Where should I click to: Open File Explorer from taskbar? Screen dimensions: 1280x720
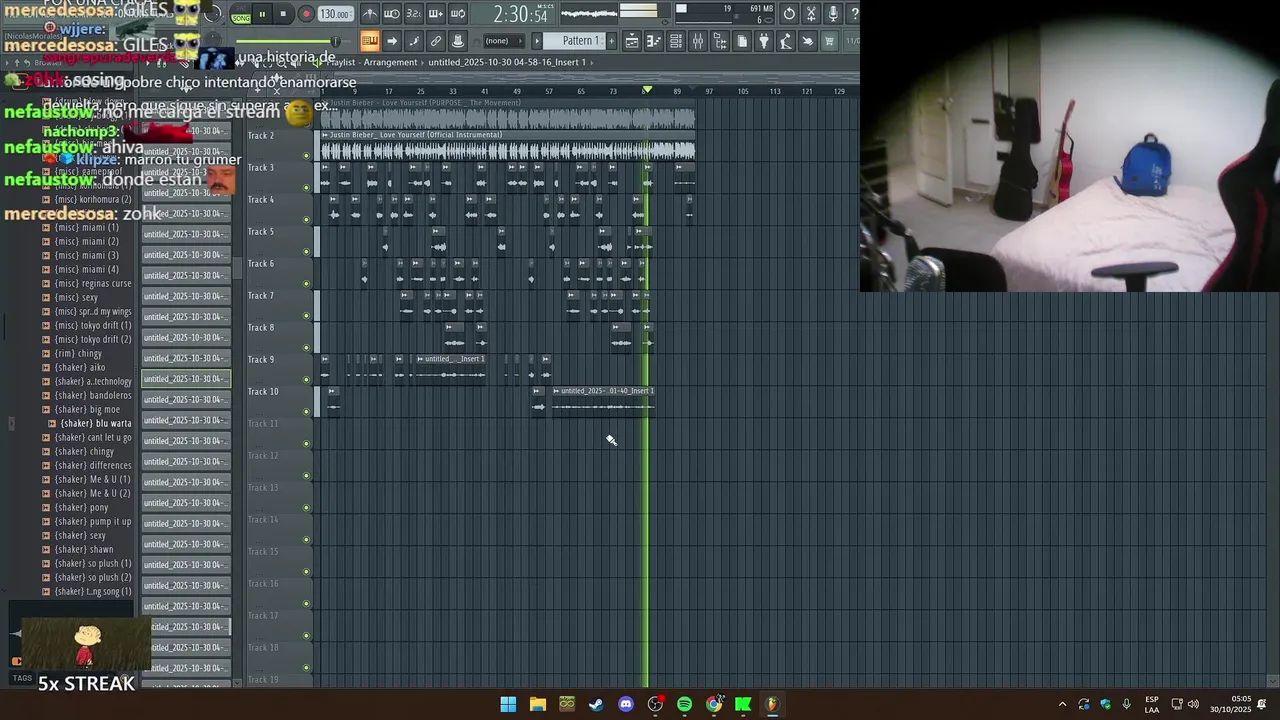click(x=537, y=704)
